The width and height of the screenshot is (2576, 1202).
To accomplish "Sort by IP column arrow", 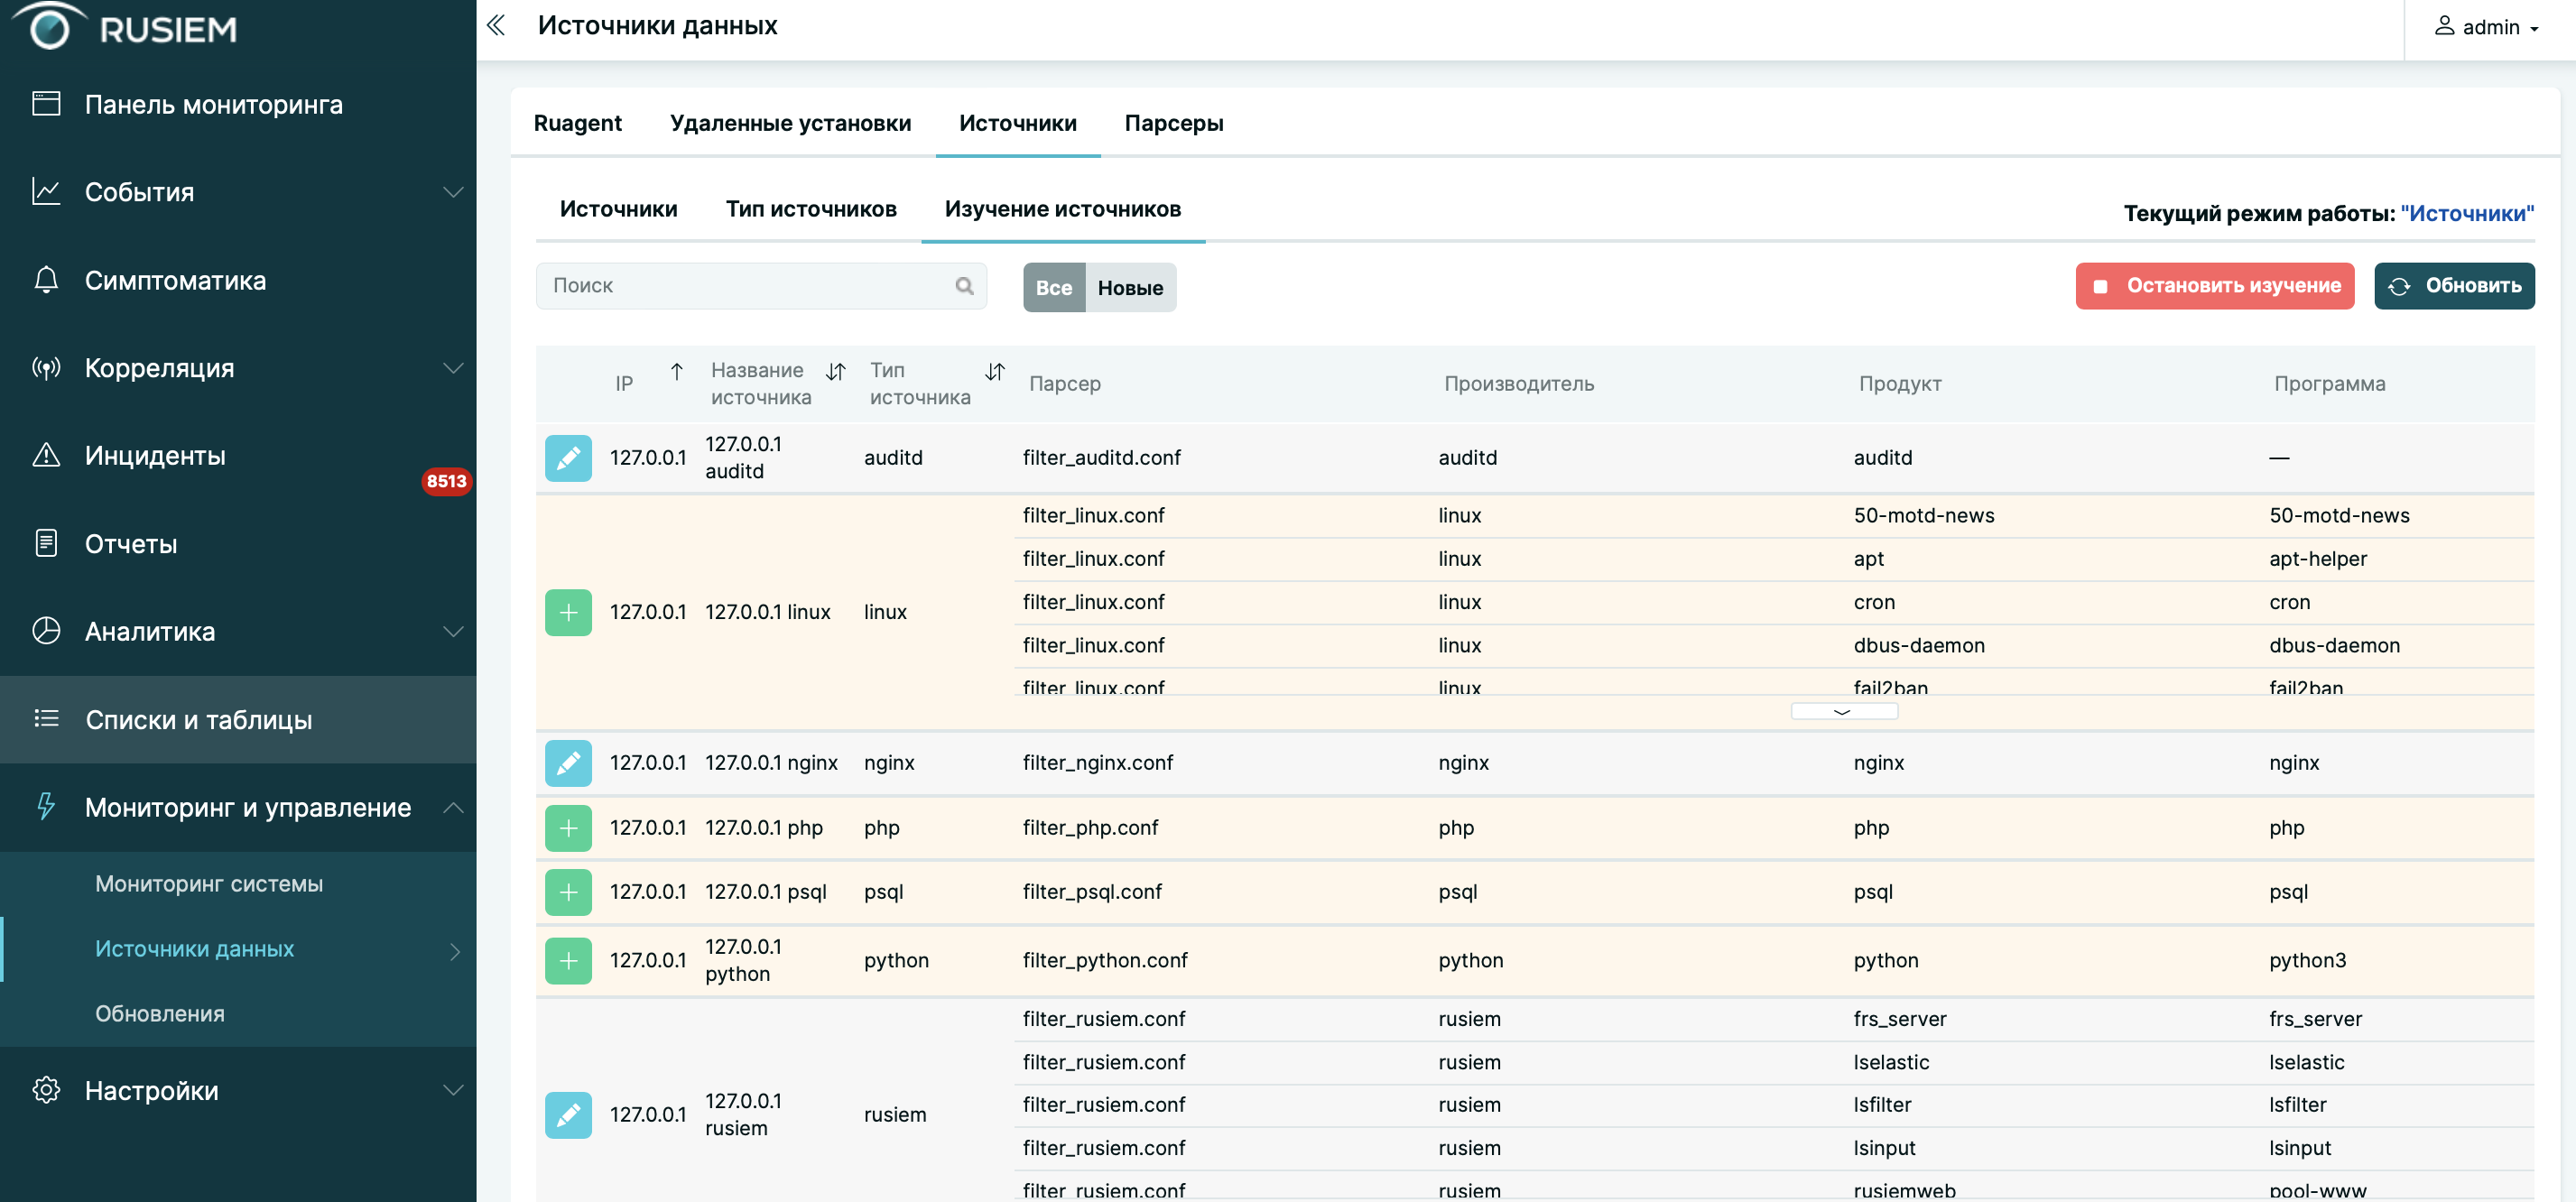I will [x=677, y=372].
